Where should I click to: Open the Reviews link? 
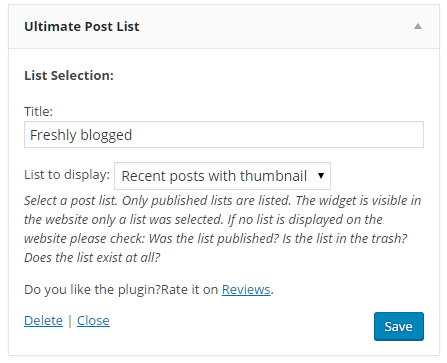pyautogui.click(x=246, y=289)
